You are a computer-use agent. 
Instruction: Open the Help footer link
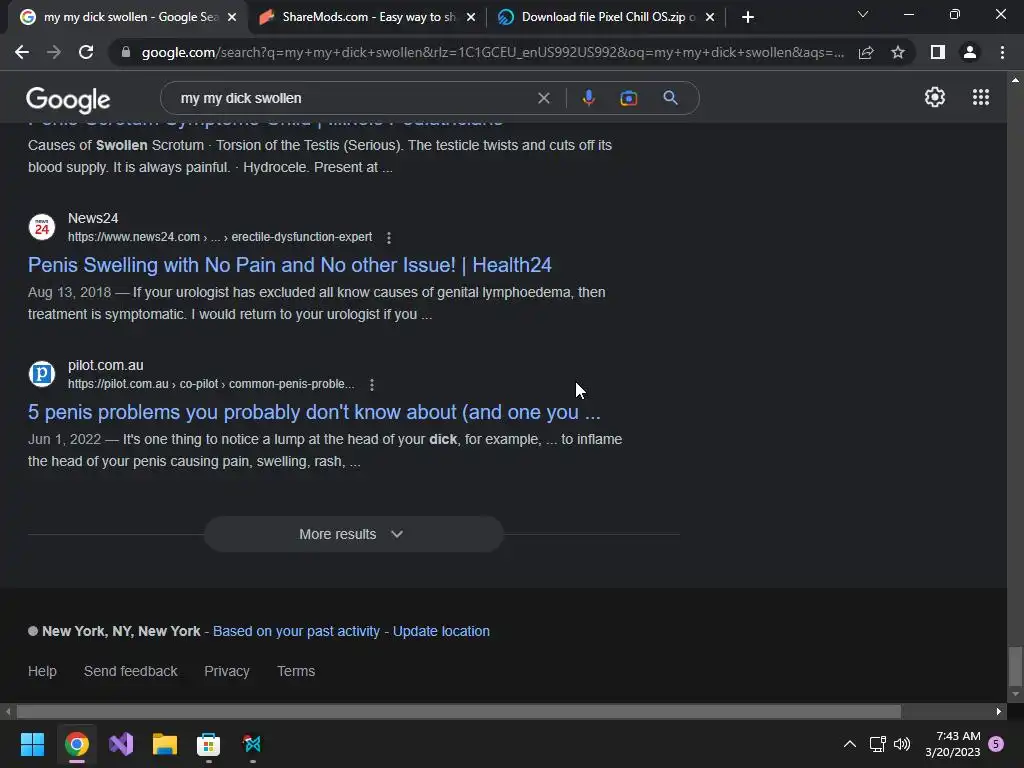[x=42, y=671]
